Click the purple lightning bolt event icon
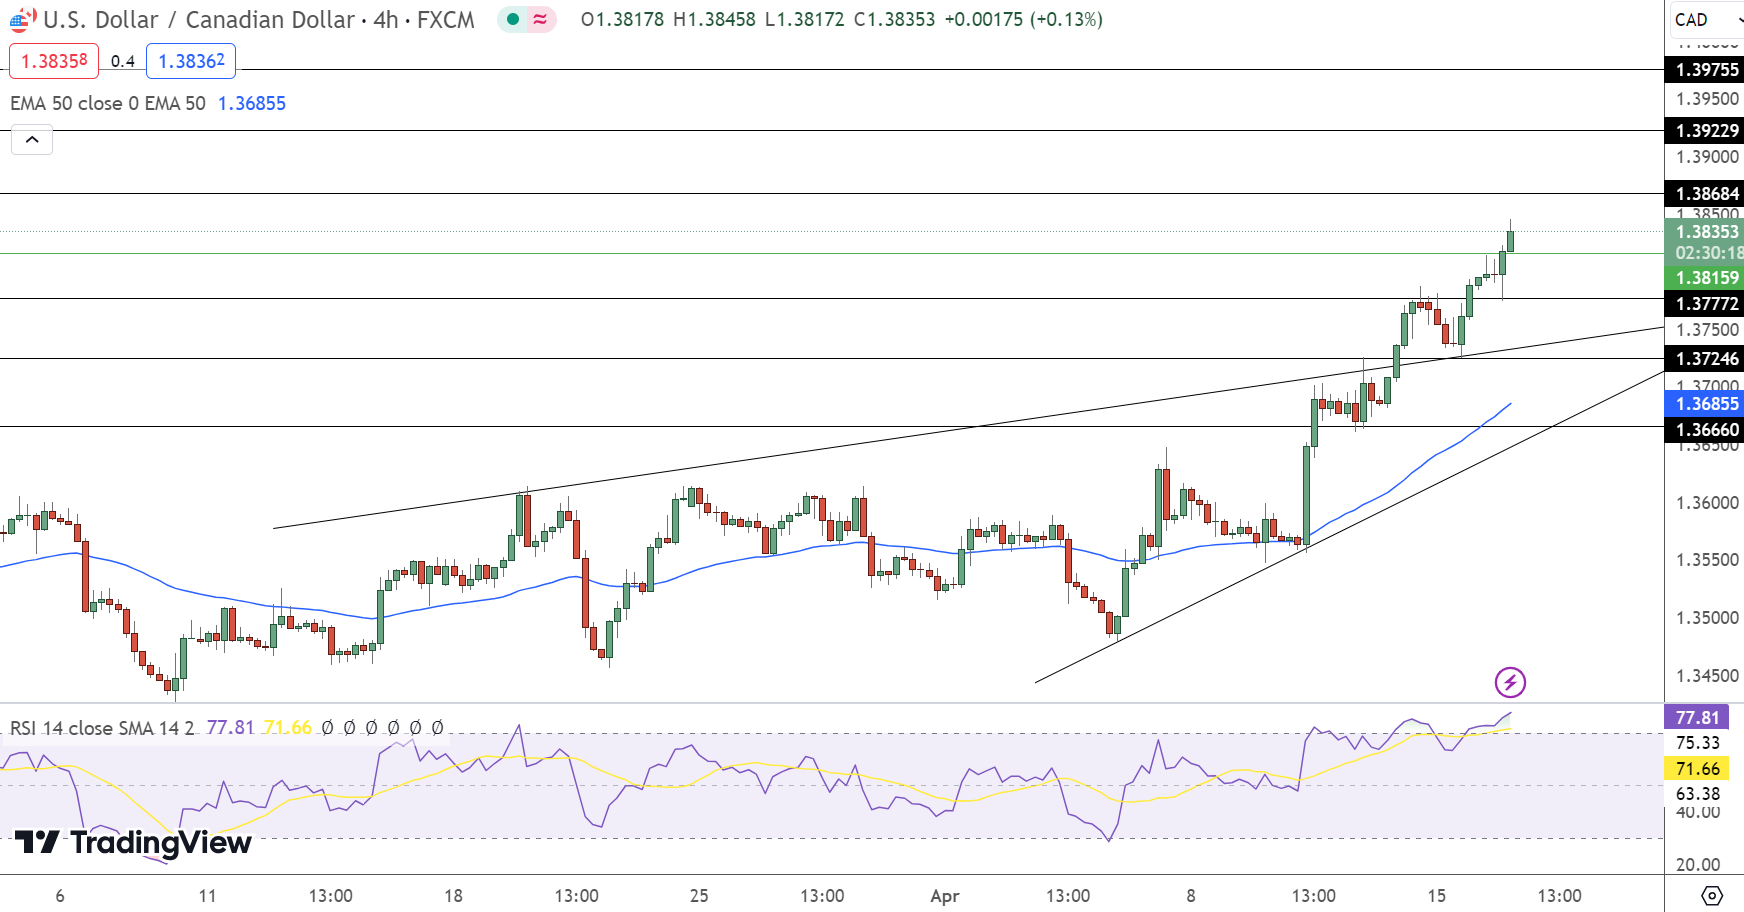Viewport: 1744px width, 912px height. click(x=1509, y=682)
